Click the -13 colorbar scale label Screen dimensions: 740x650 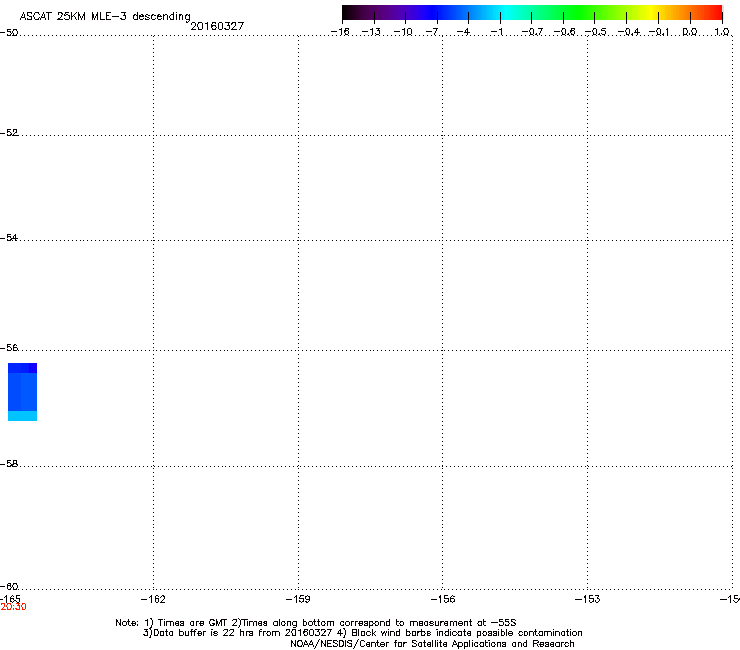tap(371, 32)
